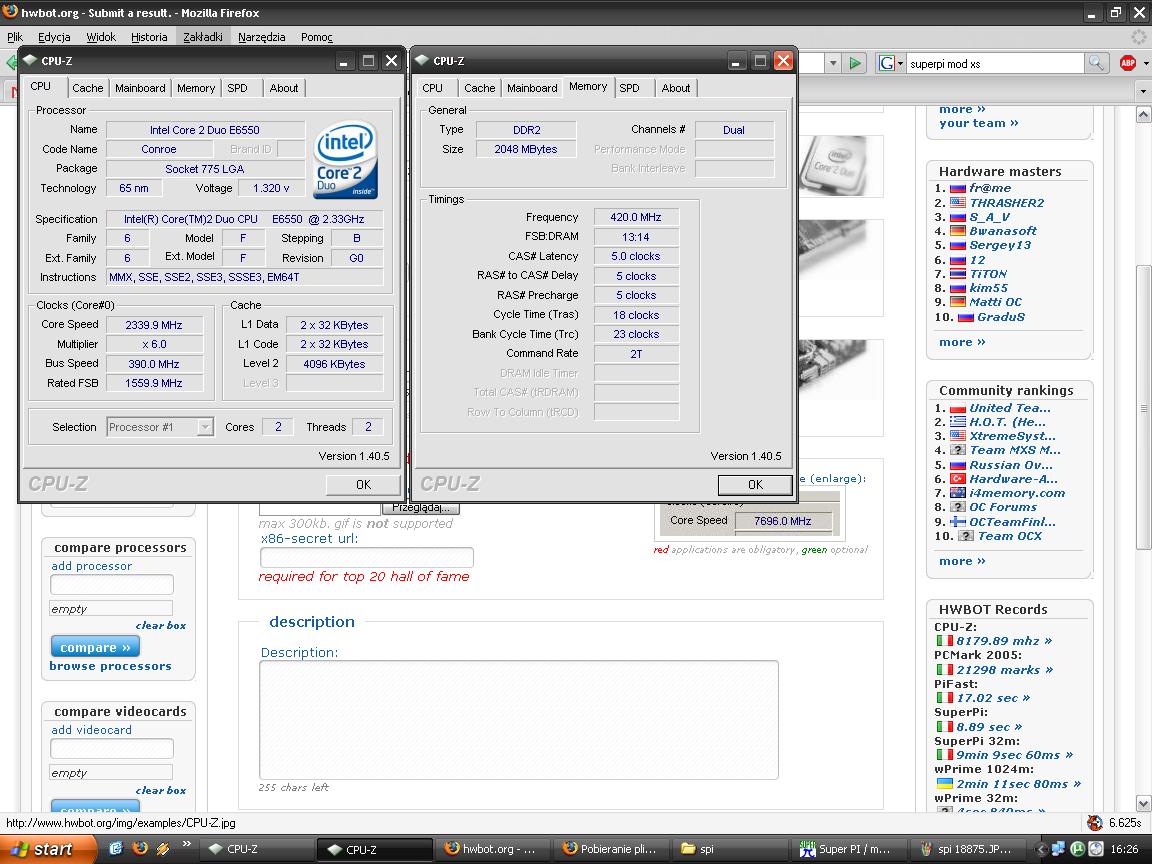The width and height of the screenshot is (1152, 864).
Task: Click the compare button under compare processors
Action: pyautogui.click(x=95, y=647)
